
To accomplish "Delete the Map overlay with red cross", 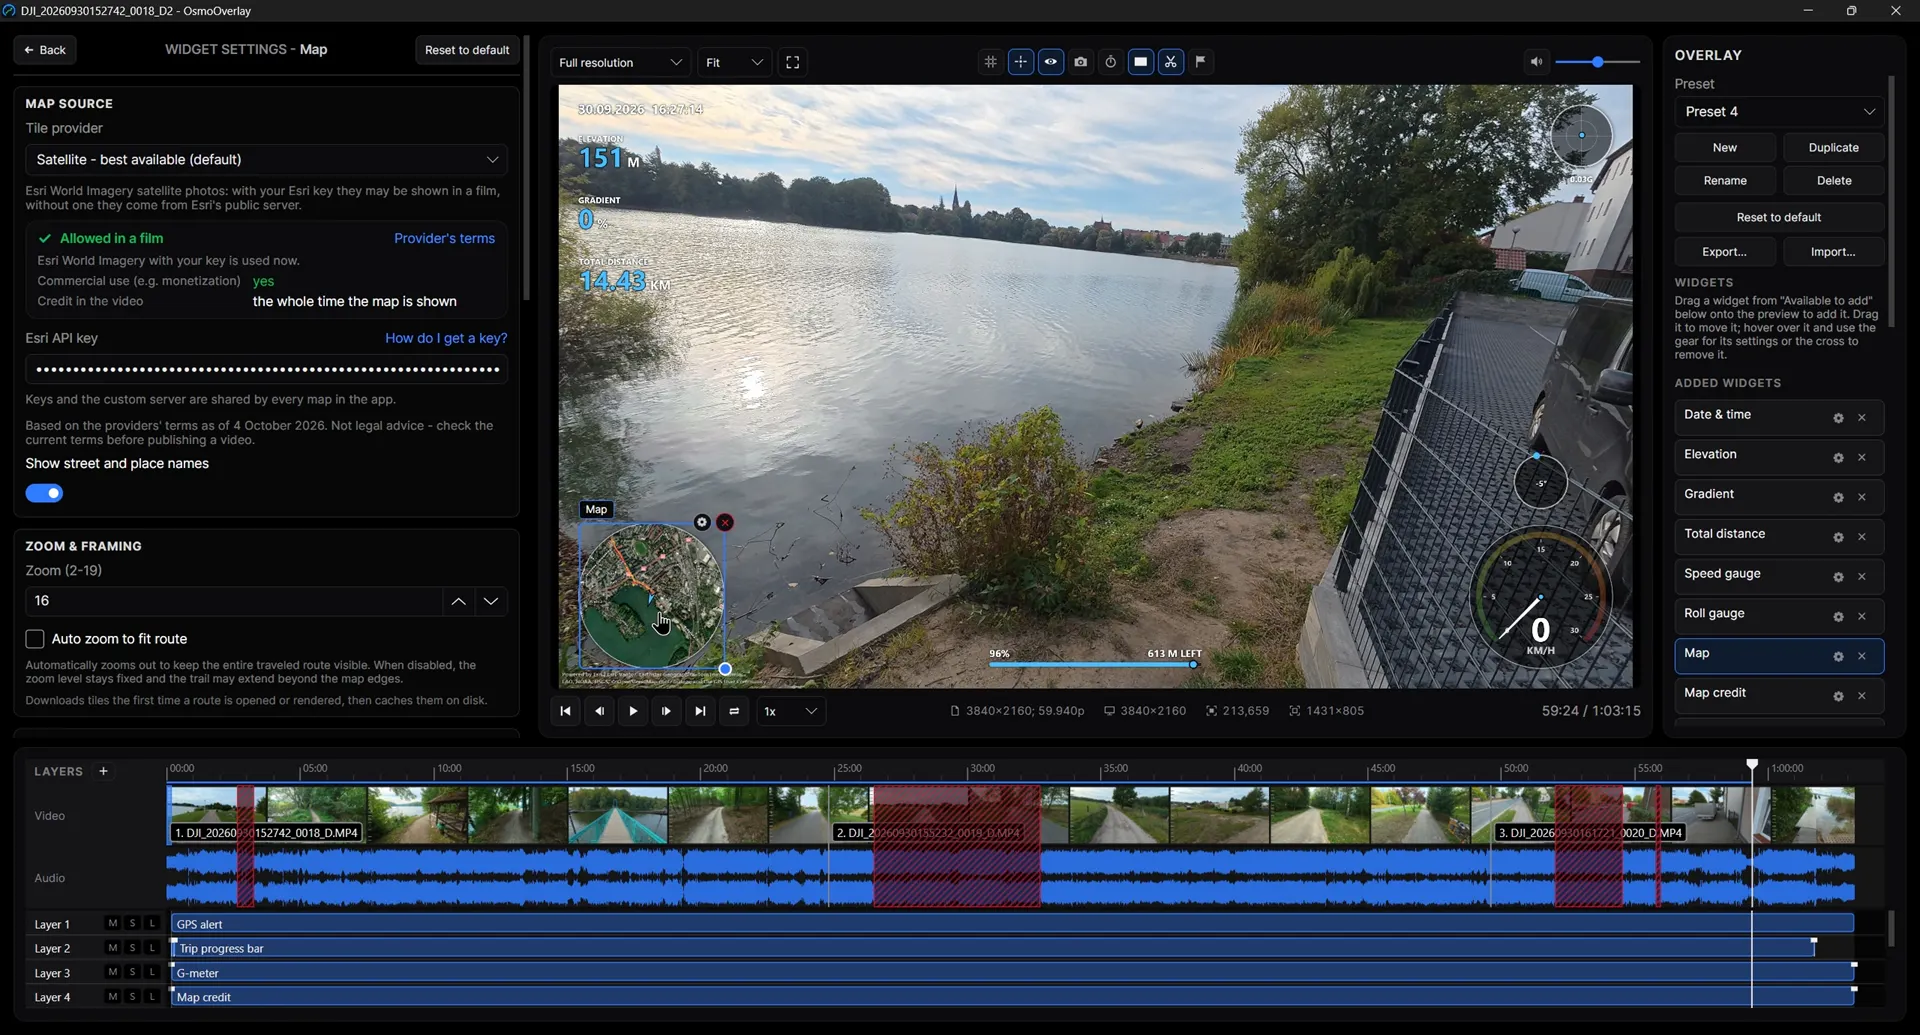I will pos(725,522).
